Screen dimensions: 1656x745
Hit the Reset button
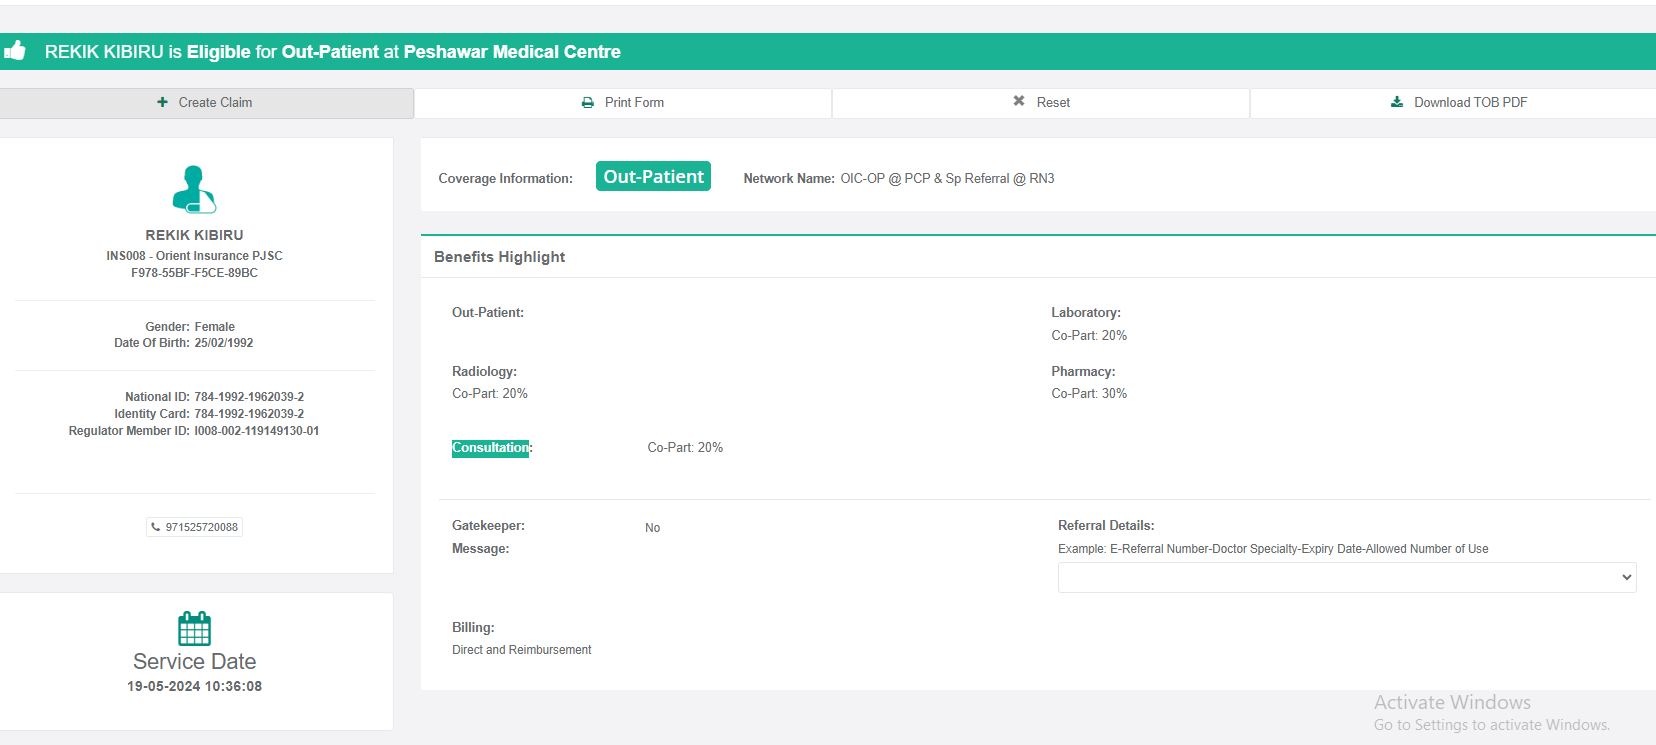tap(1041, 102)
